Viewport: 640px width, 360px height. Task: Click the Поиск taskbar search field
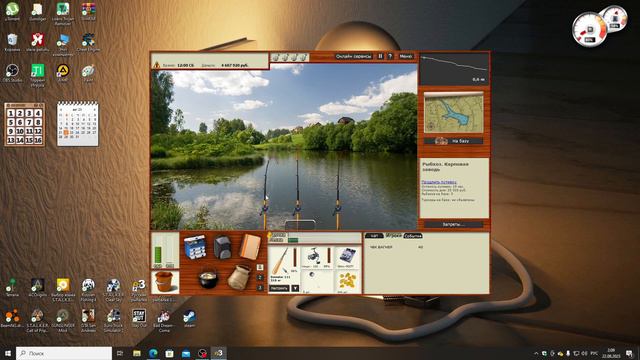tap(64, 353)
